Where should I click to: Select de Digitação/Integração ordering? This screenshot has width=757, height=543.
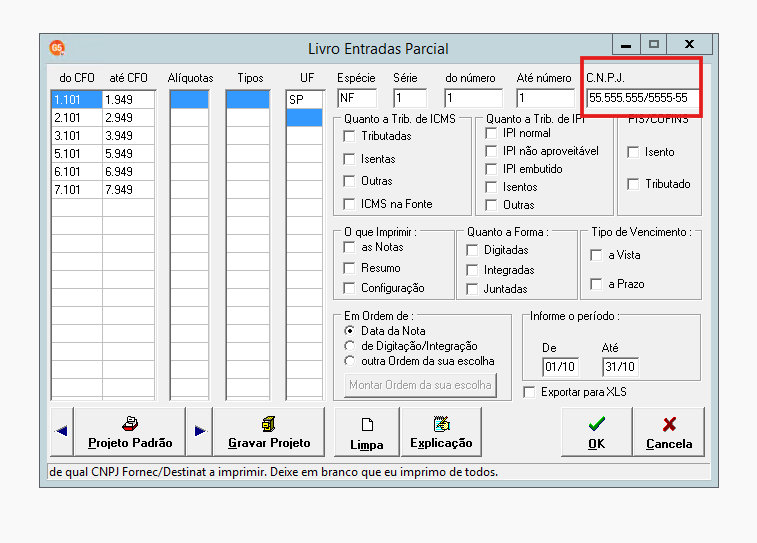tap(350, 346)
